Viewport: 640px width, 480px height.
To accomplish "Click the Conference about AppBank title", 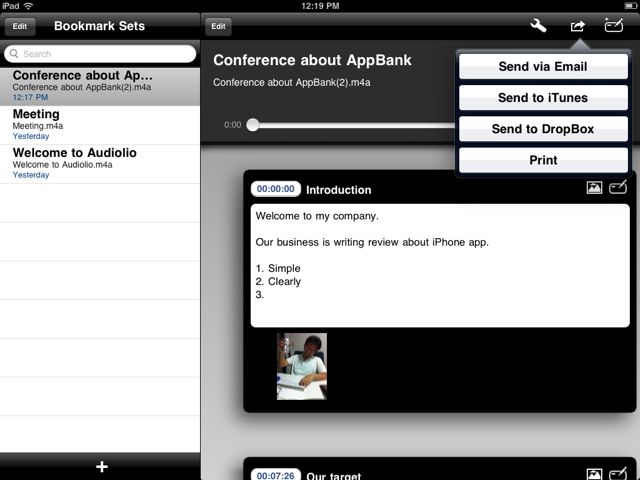I will coord(312,60).
